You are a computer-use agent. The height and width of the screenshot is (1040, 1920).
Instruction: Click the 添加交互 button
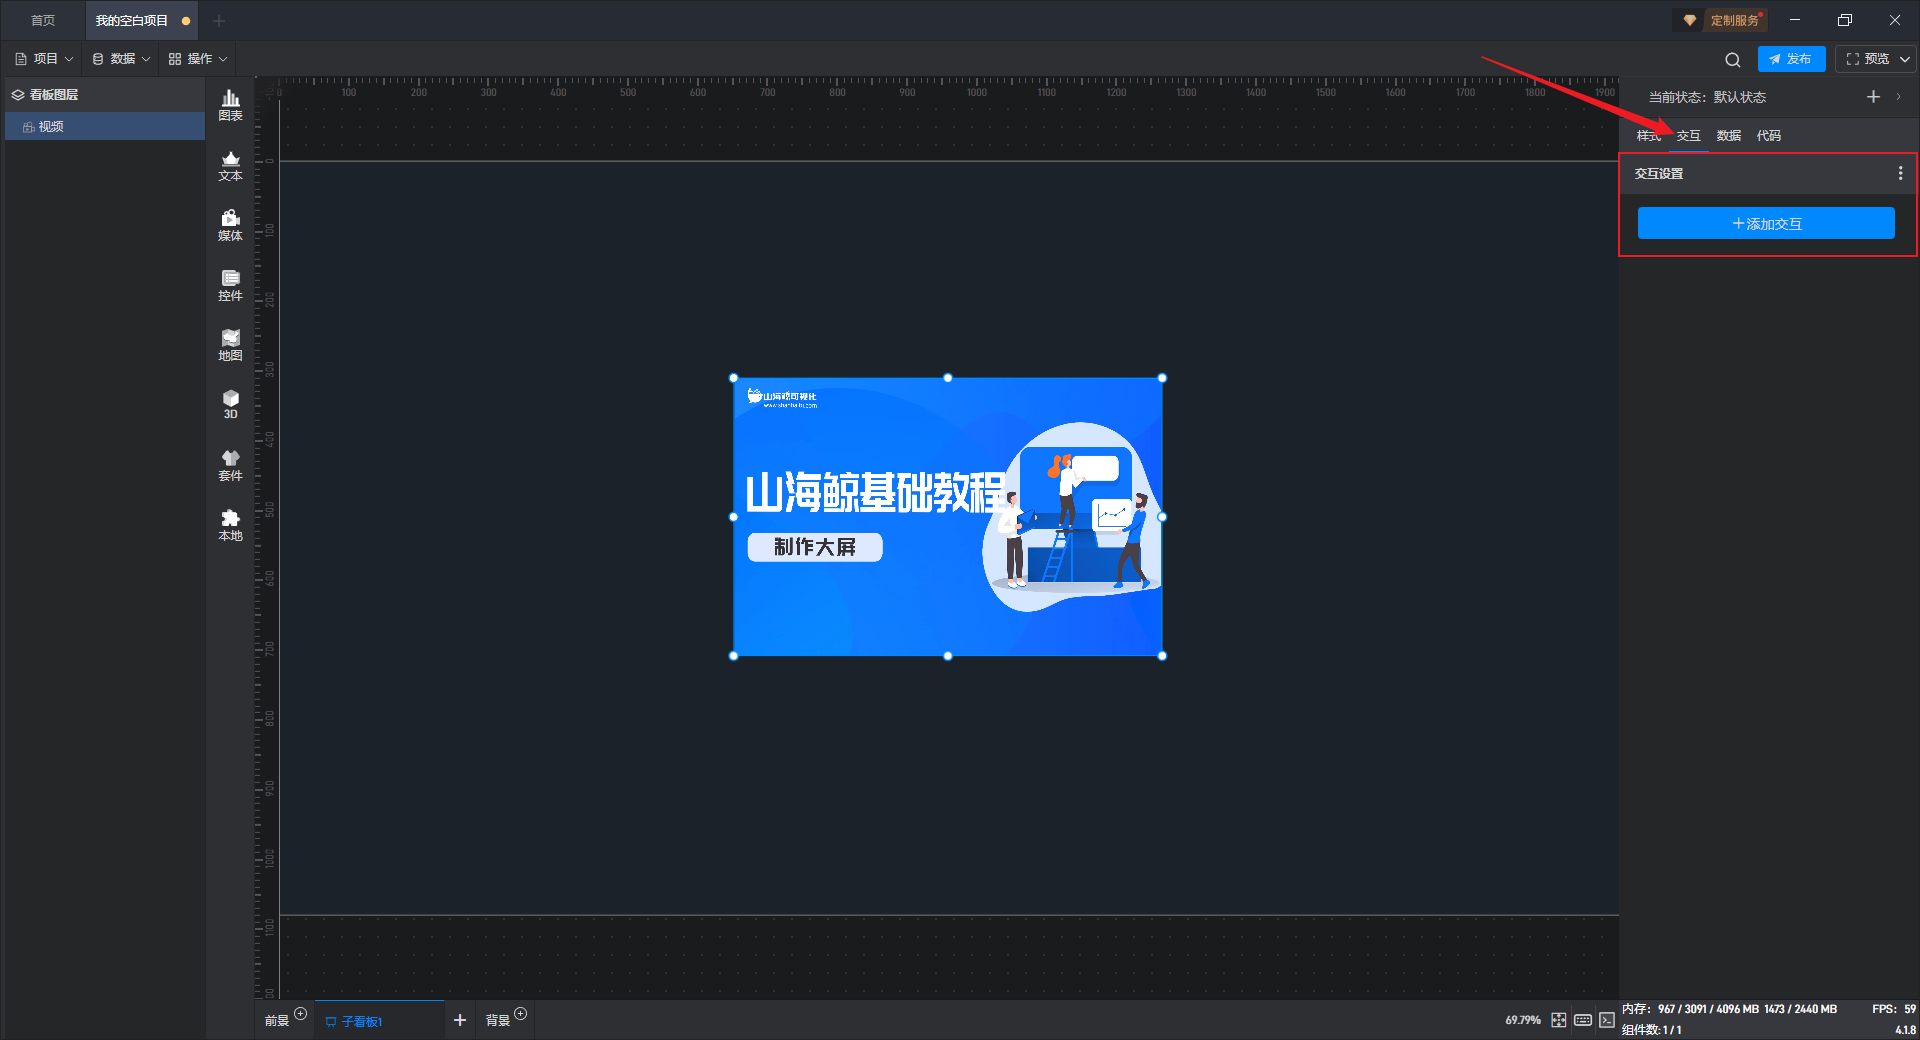(1766, 223)
